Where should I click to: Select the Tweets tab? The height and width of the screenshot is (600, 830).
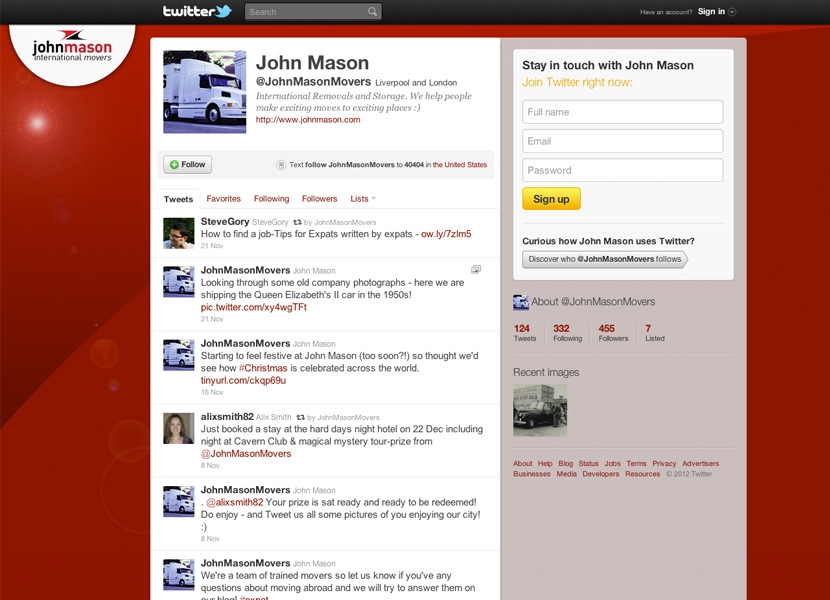click(178, 199)
